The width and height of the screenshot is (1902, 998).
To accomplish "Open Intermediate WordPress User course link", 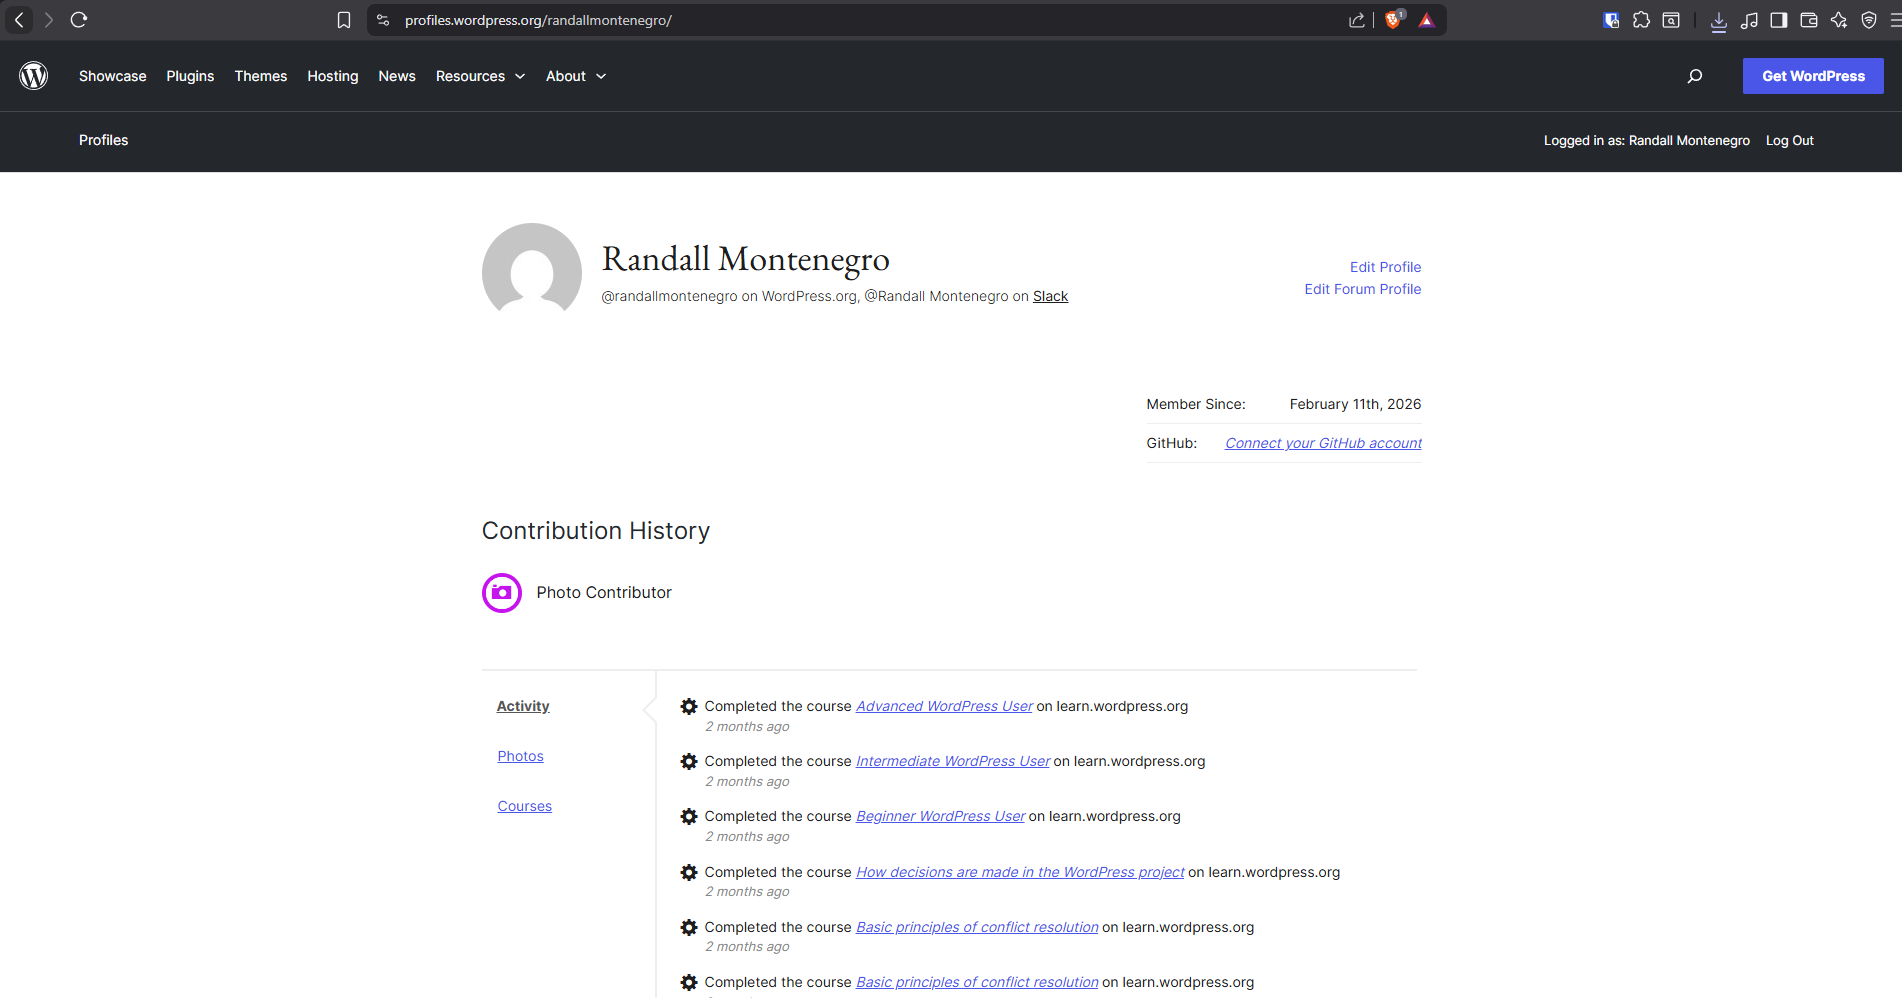I will point(953,761).
